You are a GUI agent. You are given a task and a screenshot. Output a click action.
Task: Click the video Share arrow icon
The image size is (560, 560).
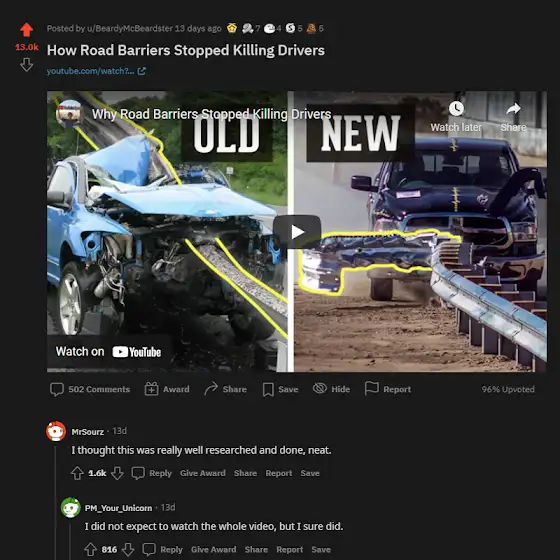513,109
